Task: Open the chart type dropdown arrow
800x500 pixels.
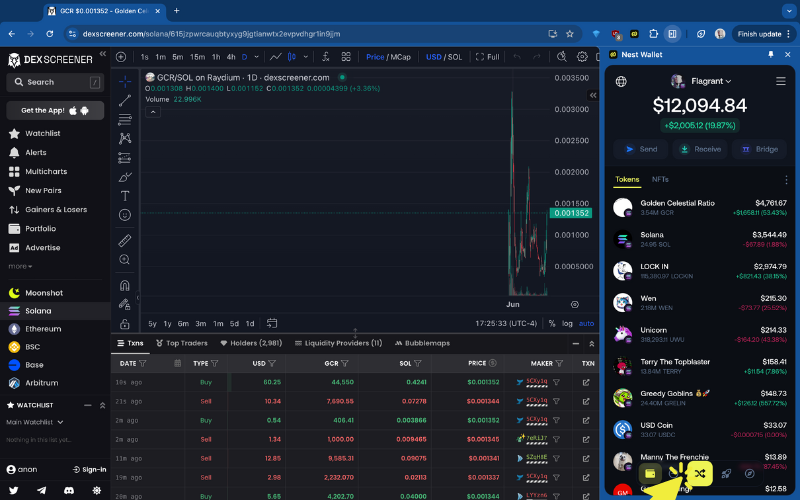Action: coord(306,57)
